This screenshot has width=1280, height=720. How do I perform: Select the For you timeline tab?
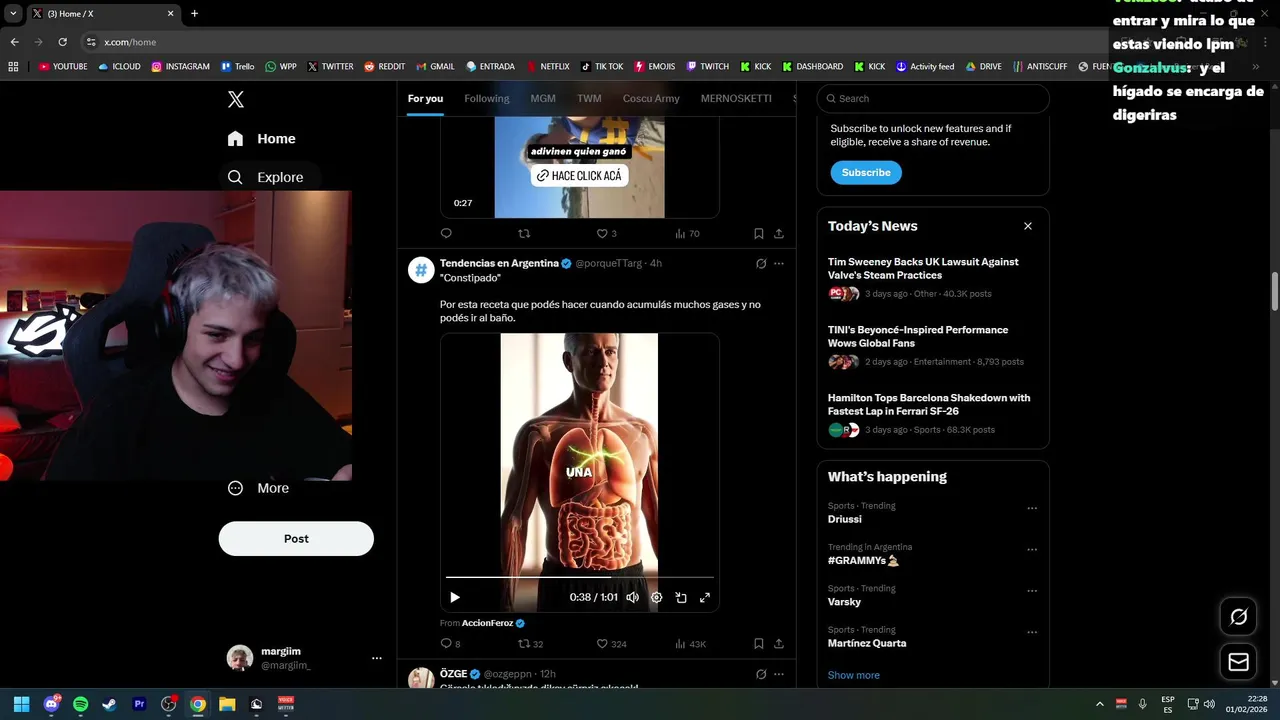(x=425, y=98)
